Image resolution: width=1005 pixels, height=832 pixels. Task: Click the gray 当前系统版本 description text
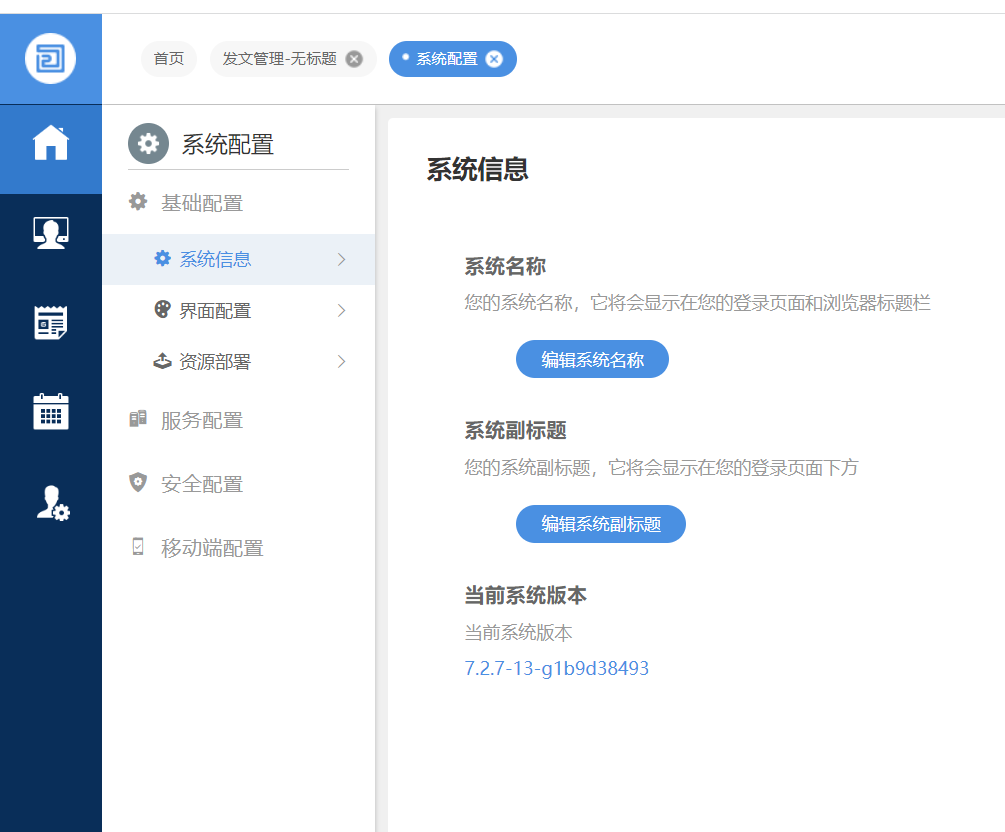(519, 633)
